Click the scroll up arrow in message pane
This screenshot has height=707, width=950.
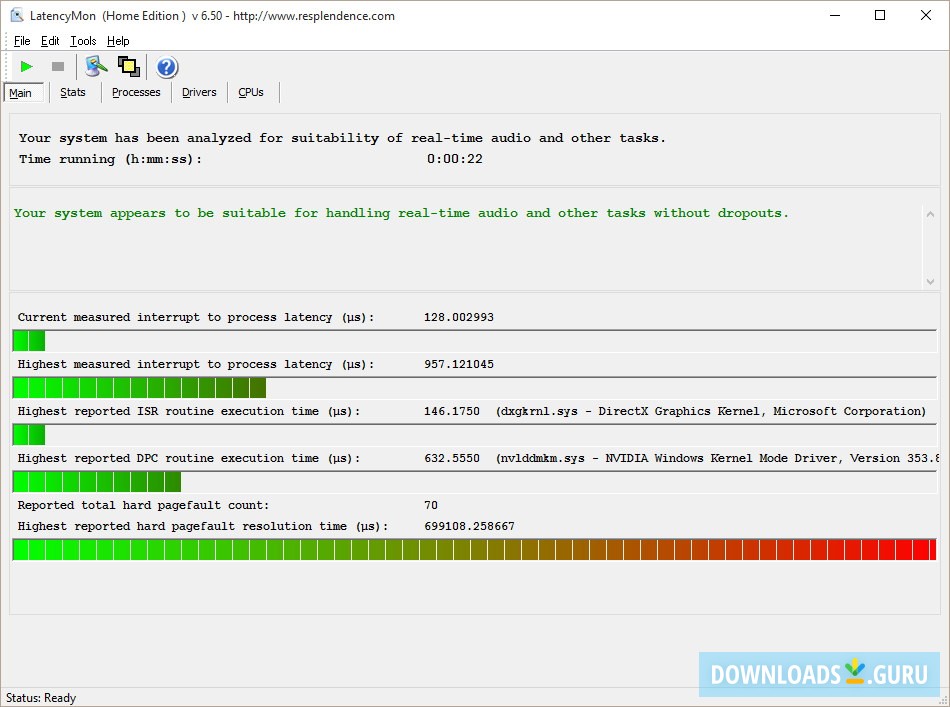[931, 214]
